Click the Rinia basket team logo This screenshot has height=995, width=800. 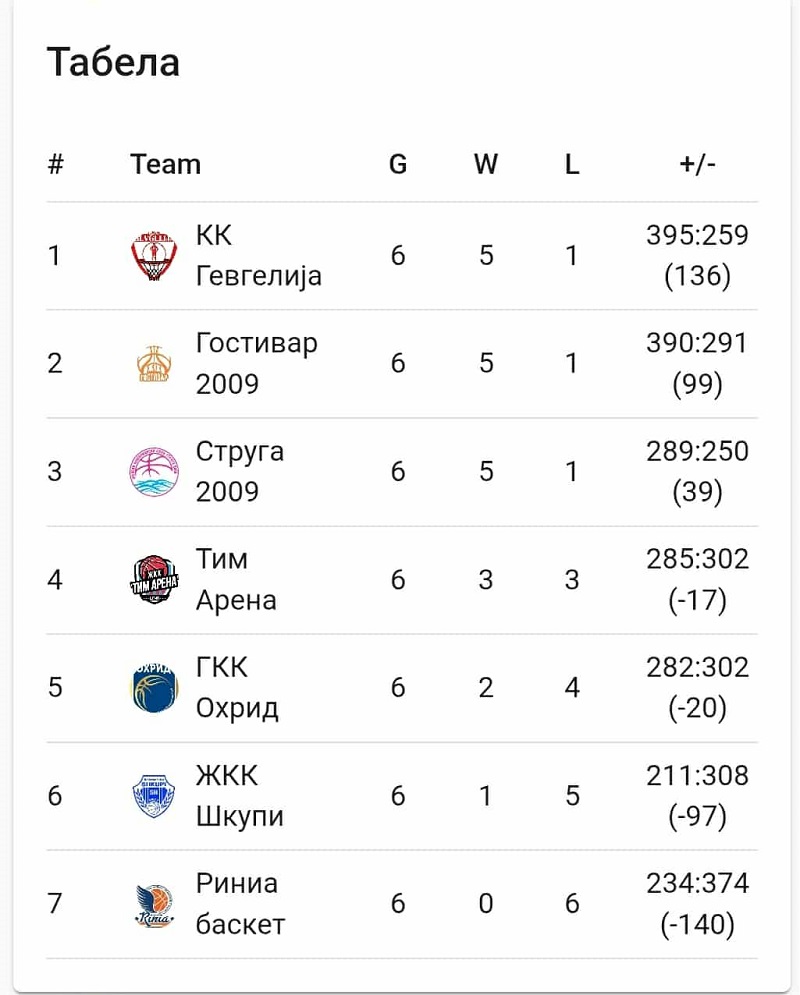click(154, 904)
